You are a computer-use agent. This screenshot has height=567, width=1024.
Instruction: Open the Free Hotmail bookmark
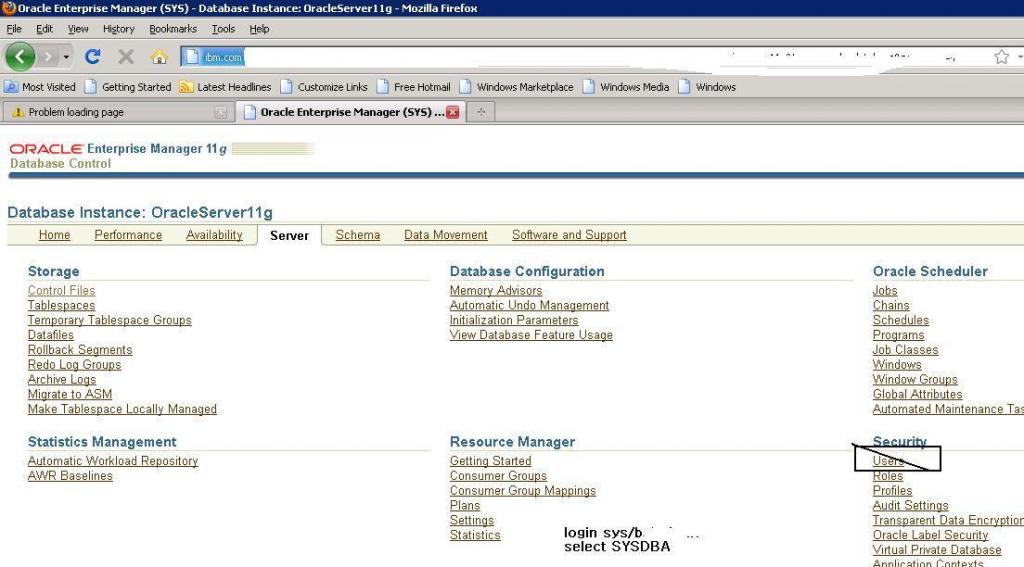pos(413,87)
